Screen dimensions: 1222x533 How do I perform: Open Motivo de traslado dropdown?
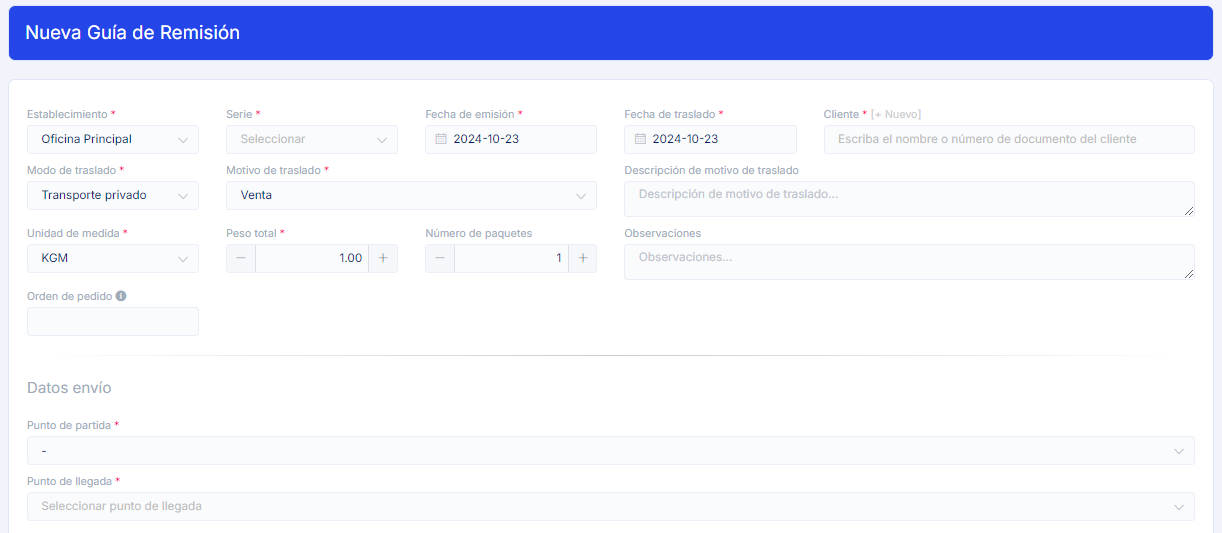[x=410, y=195]
